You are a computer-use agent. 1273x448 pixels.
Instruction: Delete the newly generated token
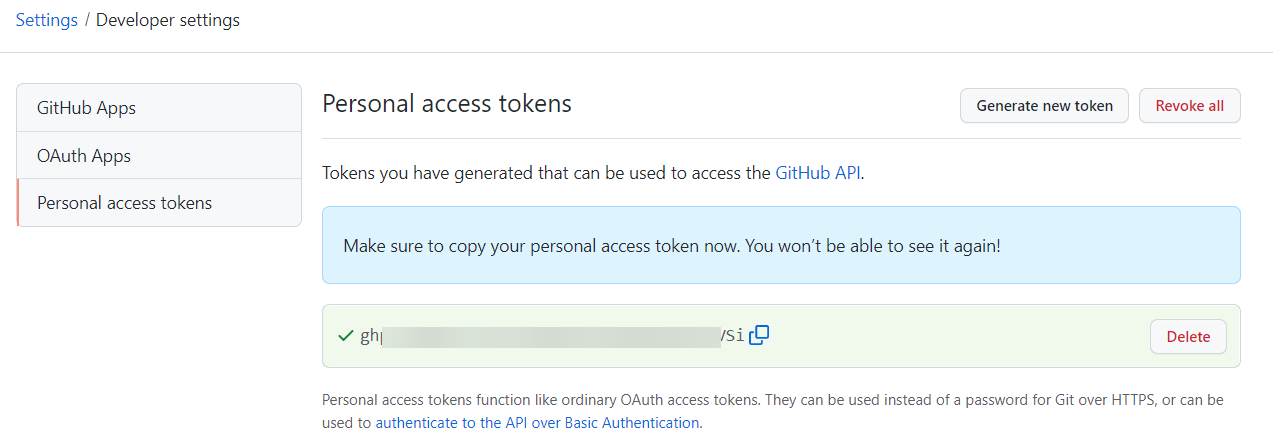(1188, 337)
